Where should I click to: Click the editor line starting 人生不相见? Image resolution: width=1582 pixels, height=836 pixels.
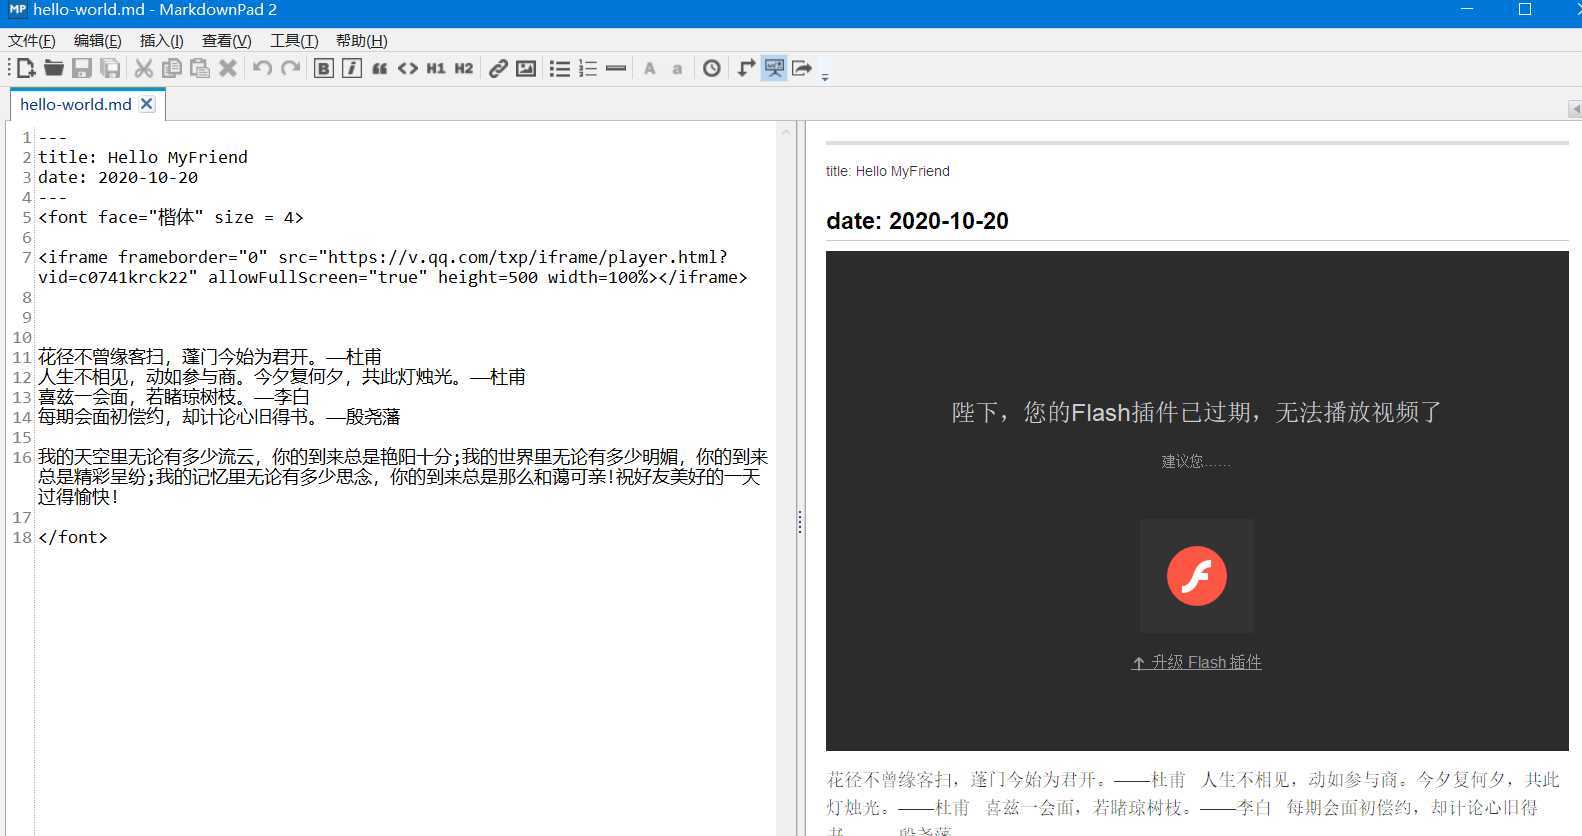pos(282,377)
